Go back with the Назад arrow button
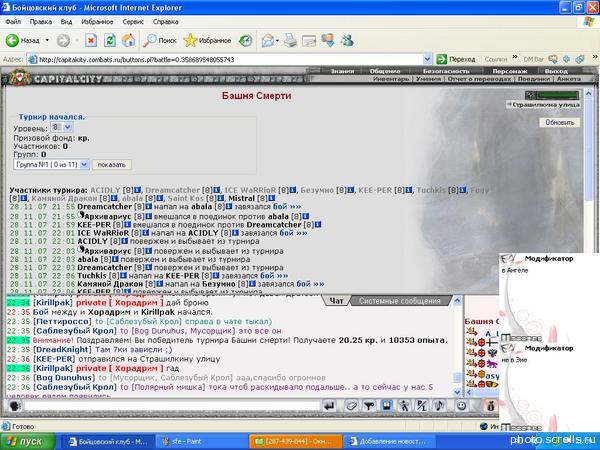This screenshot has width=600, height=450. [22, 40]
